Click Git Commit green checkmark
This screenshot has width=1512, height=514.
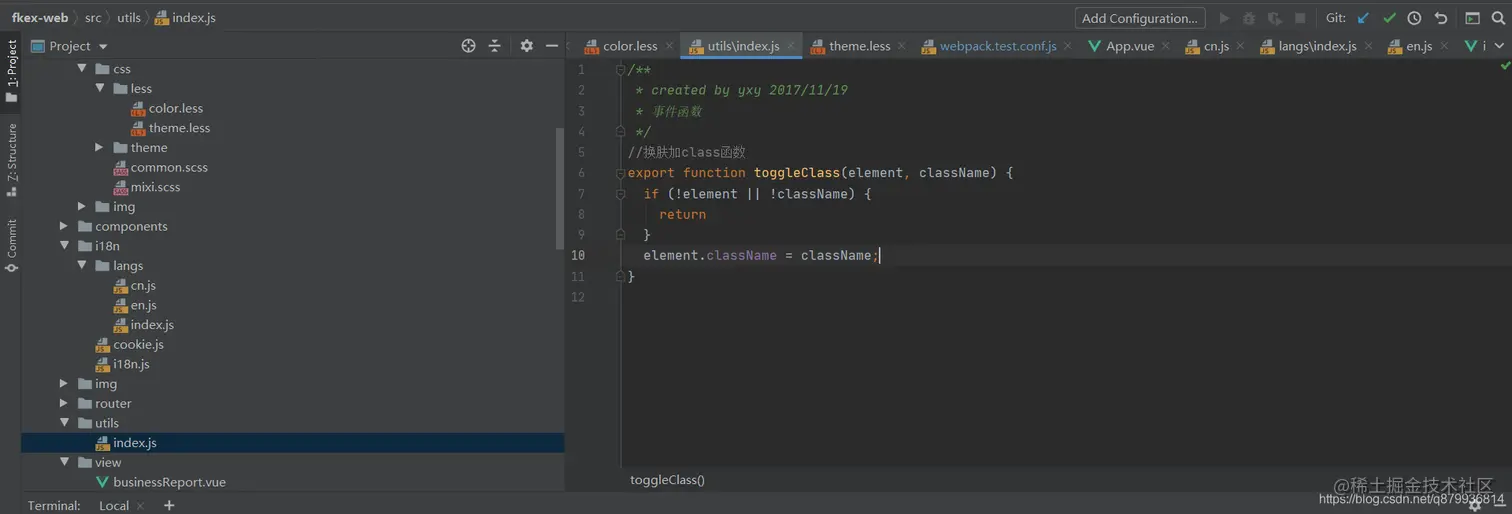(x=1389, y=18)
